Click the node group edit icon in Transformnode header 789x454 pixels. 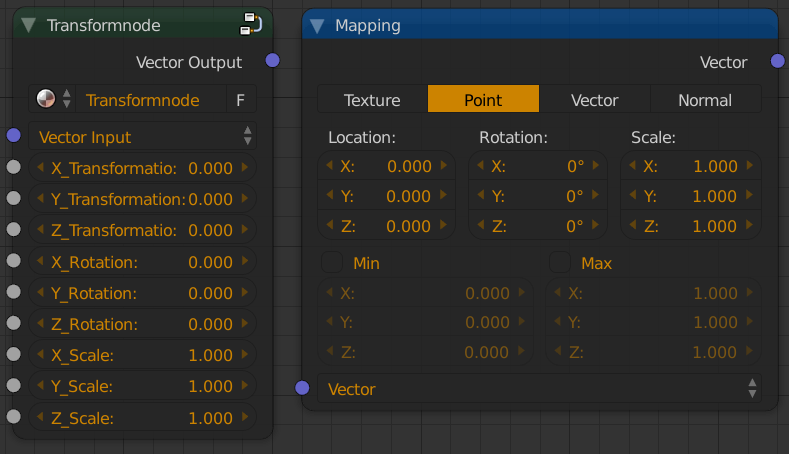point(251,24)
